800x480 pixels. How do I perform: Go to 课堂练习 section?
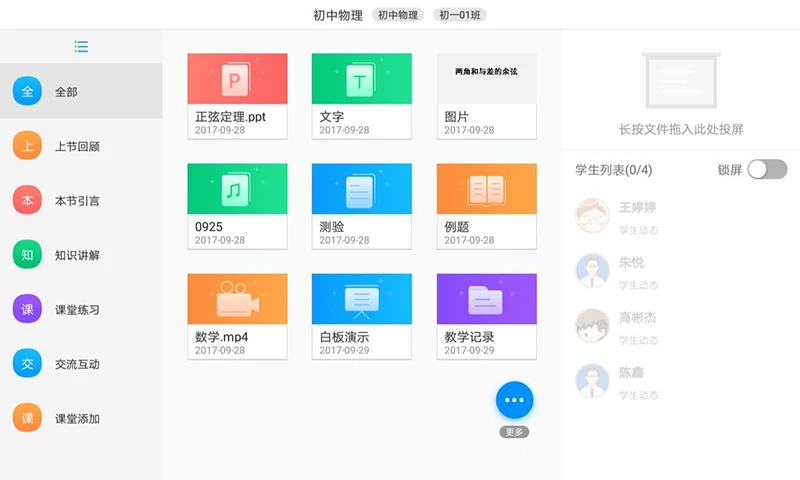click(x=81, y=310)
